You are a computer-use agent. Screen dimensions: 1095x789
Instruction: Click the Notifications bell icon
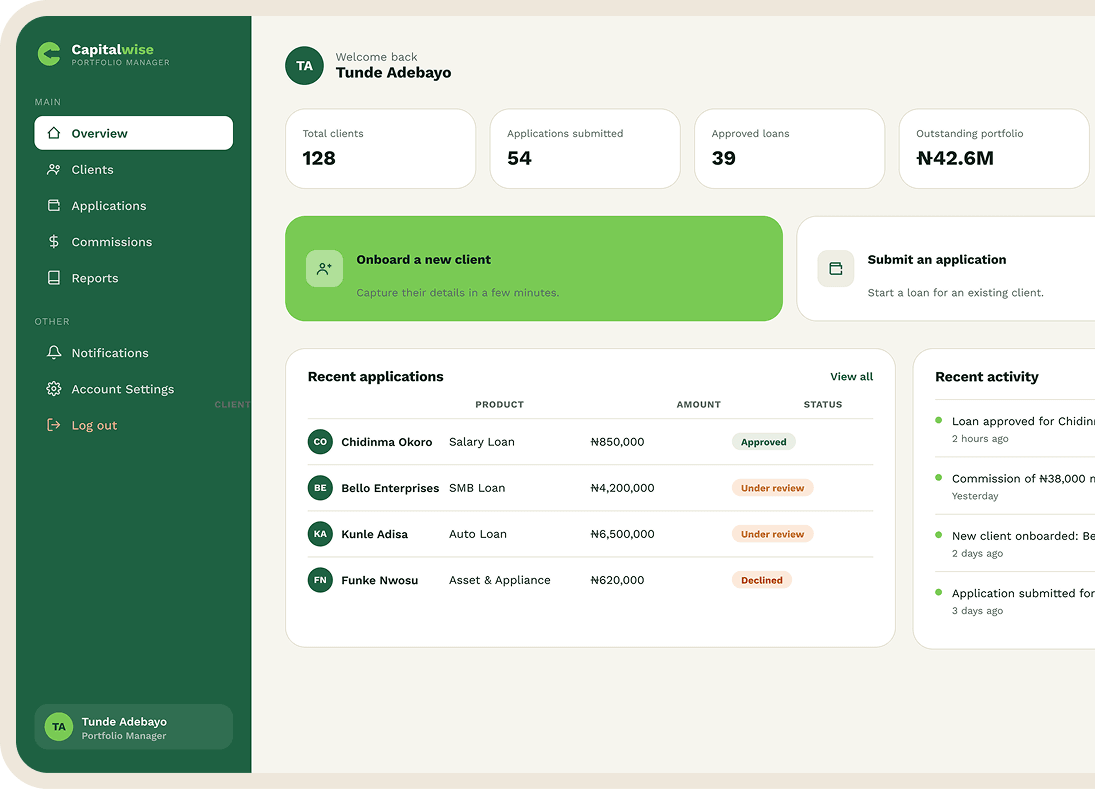[x=54, y=353]
